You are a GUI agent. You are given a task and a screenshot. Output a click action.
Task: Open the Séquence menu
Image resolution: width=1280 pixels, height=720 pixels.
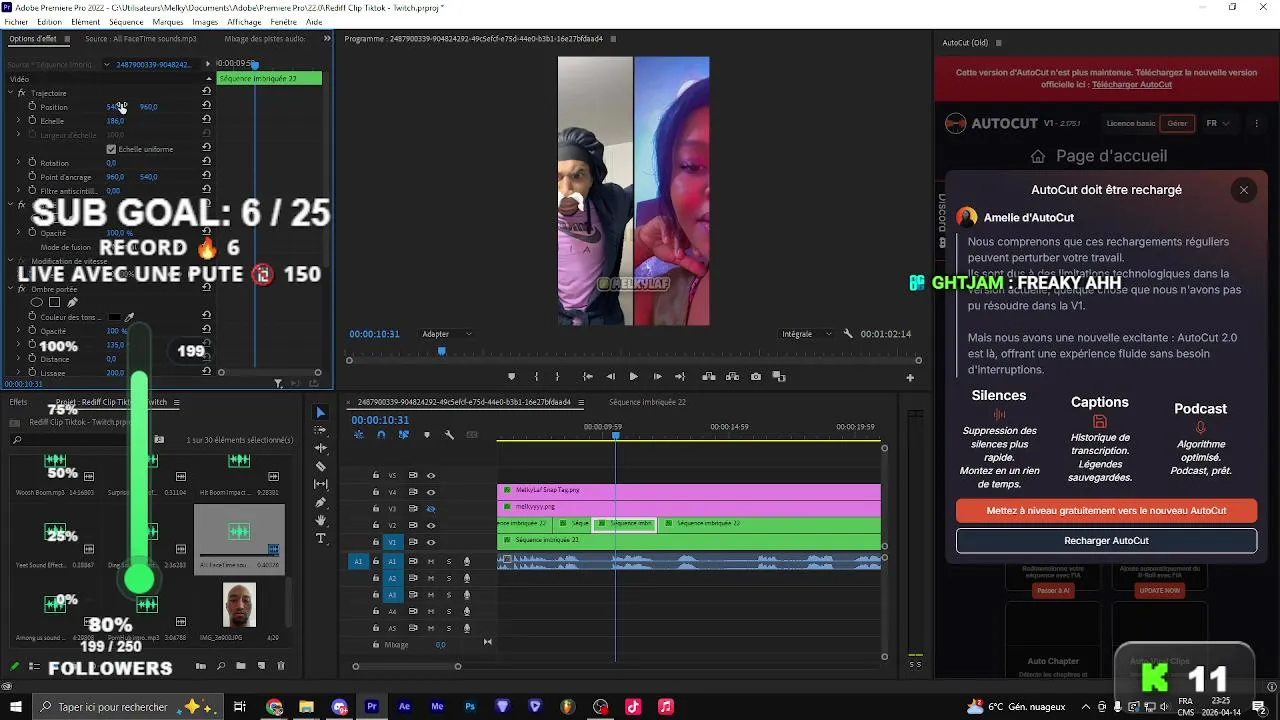pos(126,22)
